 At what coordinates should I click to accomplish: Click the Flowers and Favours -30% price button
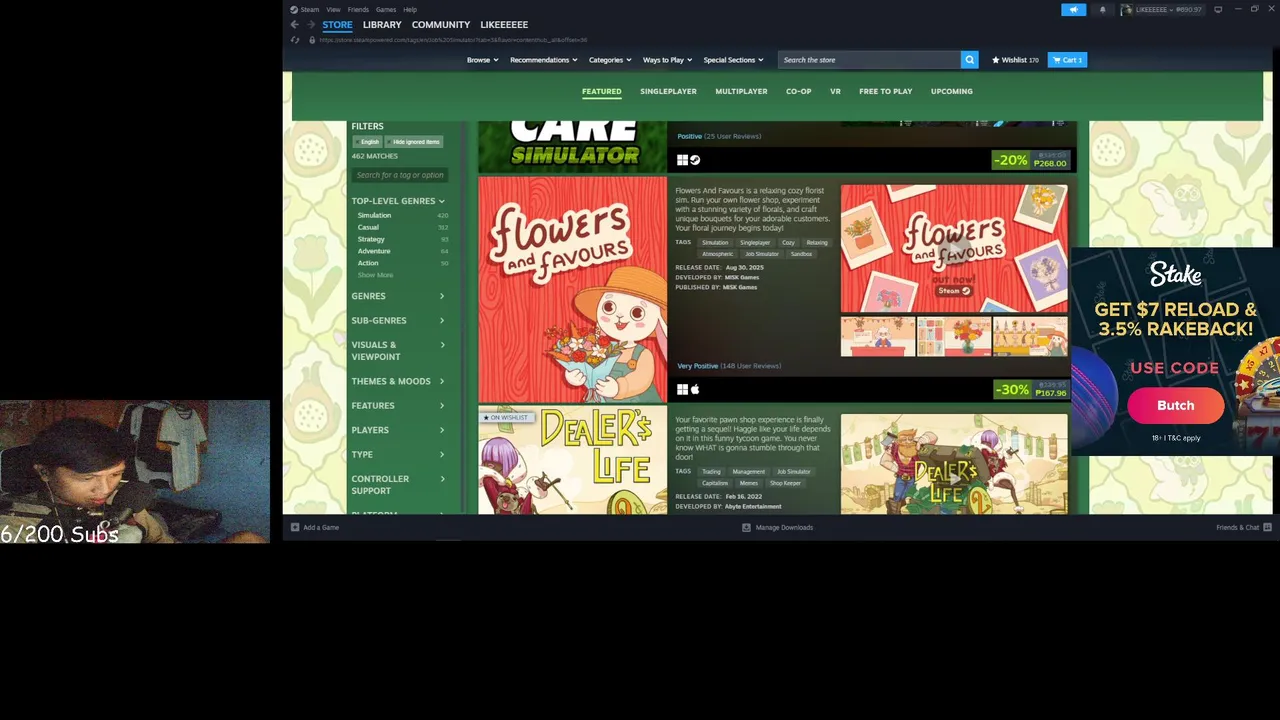pos(1031,390)
